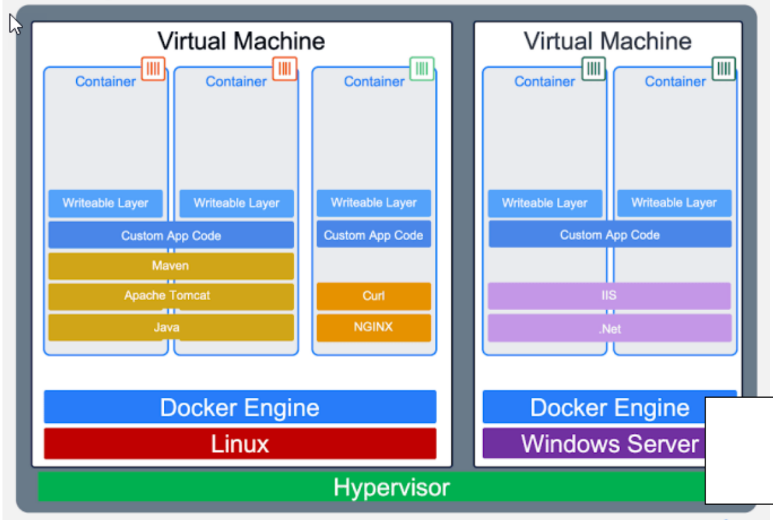Select the Virtual Machine title above the Linux stack
This screenshot has width=773, height=520.
pyautogui.click(x=241, y=41)
